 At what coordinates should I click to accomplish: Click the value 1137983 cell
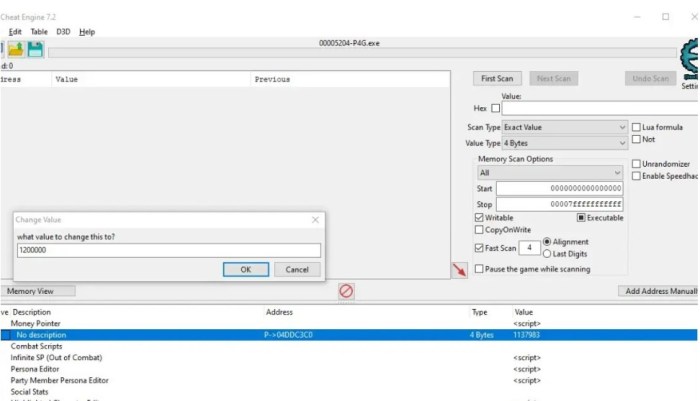click(x=526, y=335)
